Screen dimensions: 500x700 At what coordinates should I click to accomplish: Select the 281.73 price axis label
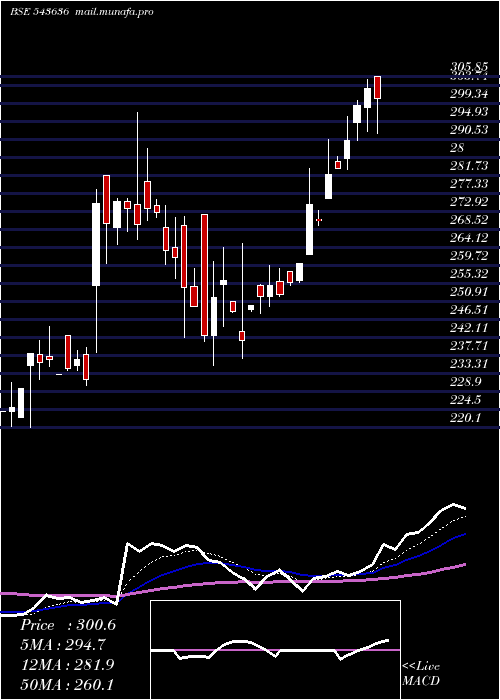click(x=469, y=166)
